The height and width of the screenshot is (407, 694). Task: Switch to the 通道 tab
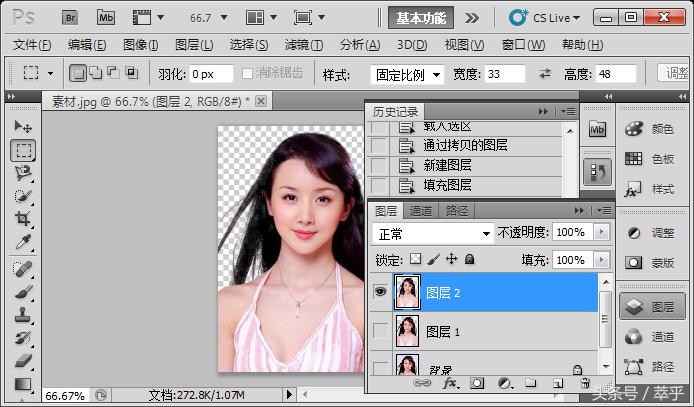[420, 211]
